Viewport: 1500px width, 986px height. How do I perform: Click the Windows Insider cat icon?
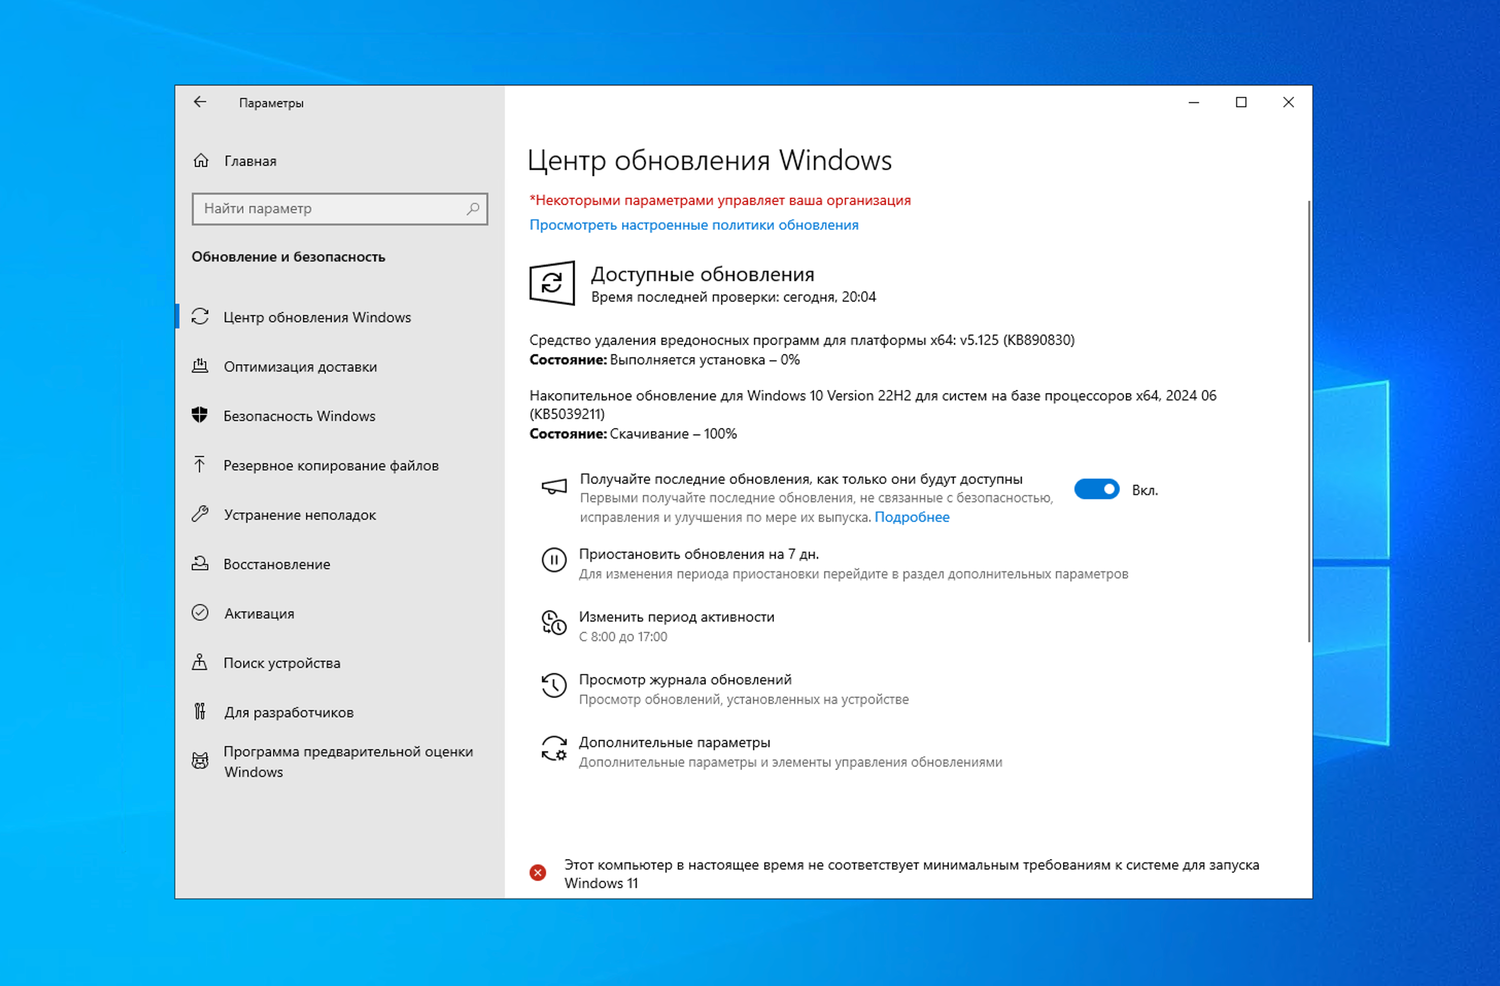click(200, 761)
